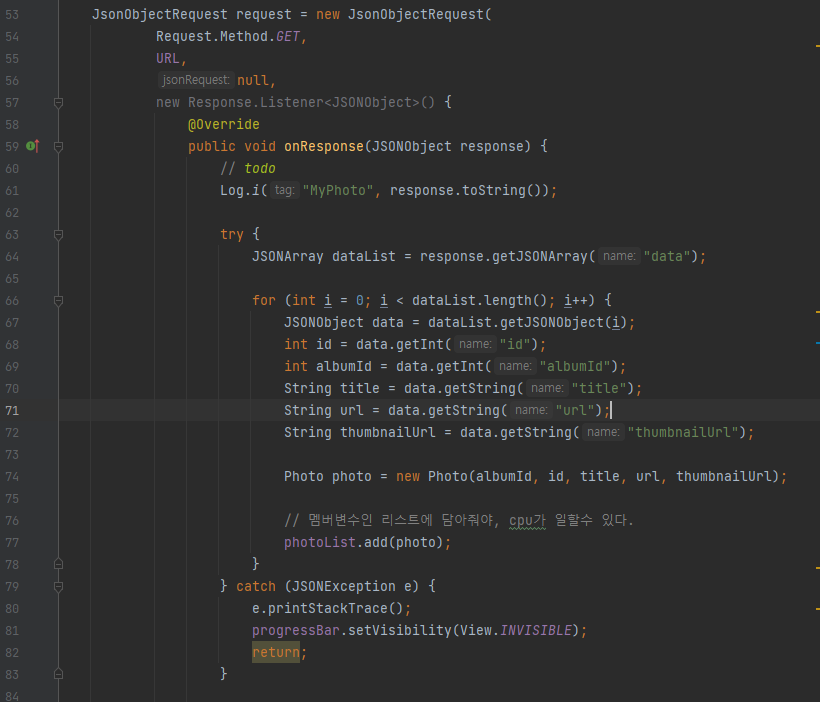
Task: Click the "title" string literal on line 70
Action: pyautogui.click(x=599, y=388)
